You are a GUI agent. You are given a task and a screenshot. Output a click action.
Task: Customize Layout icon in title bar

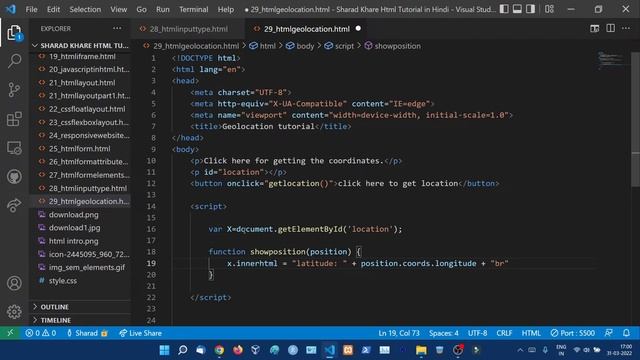pyautogui.click(x=549, y=9)
